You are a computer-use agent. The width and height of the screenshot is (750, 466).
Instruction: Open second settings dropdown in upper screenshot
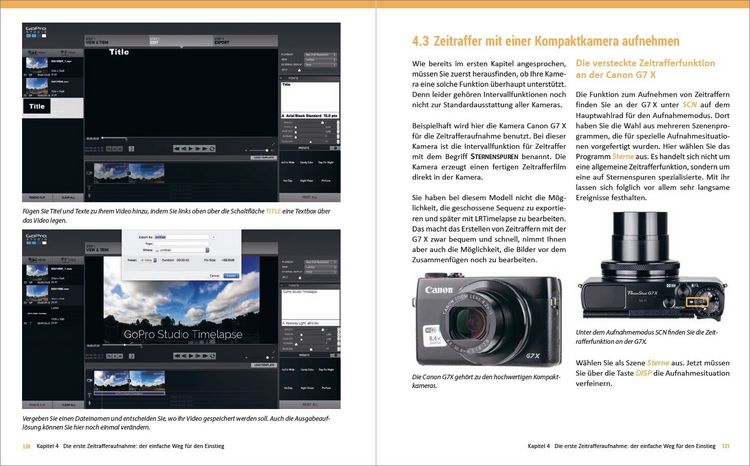pos(320,60)
